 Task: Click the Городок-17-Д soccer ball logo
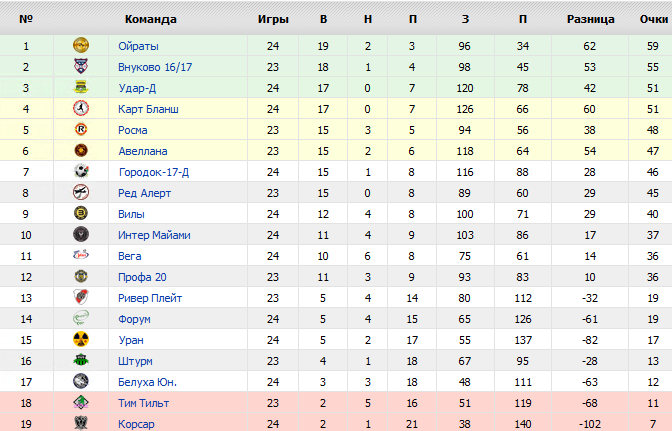coord(81,171)
